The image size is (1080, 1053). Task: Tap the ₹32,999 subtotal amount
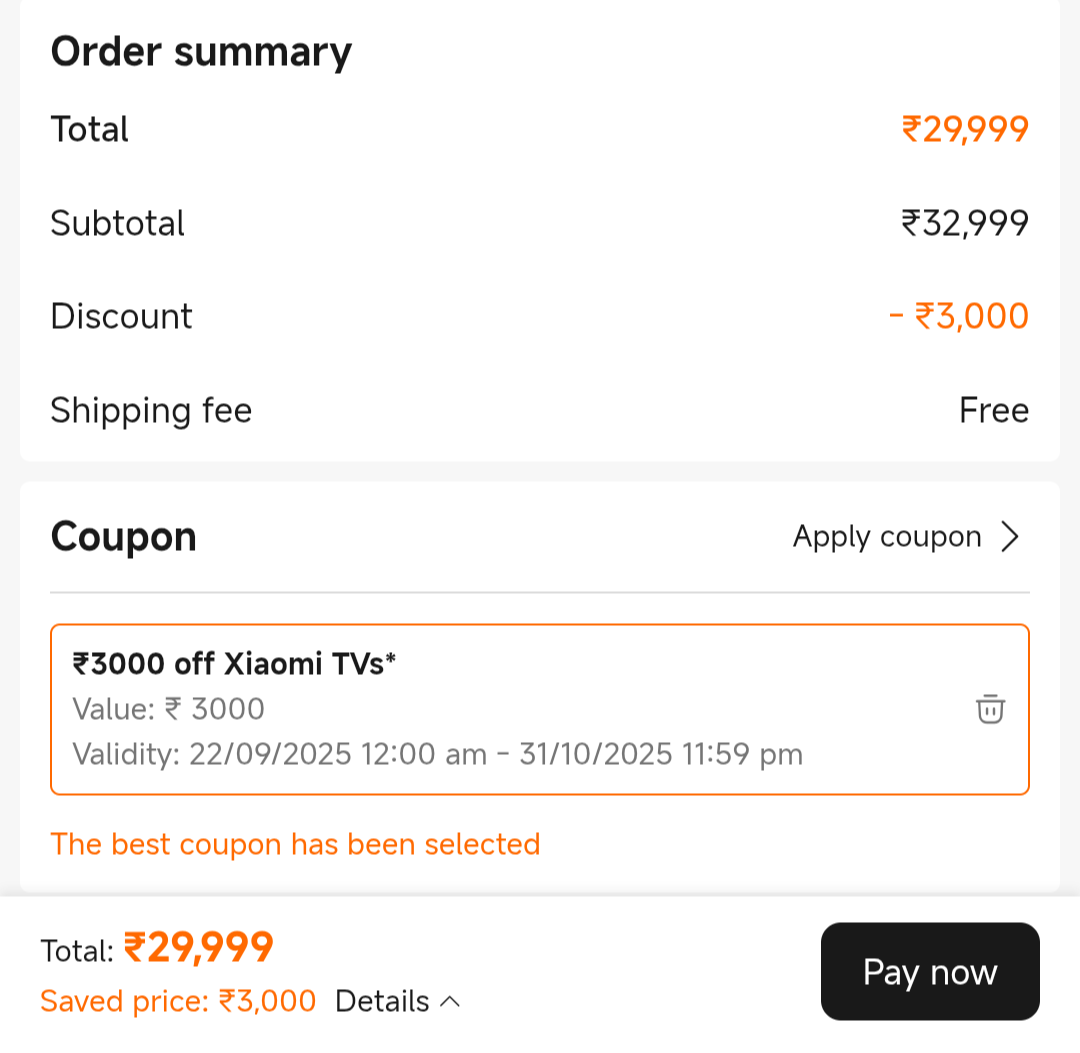(965, 223)
